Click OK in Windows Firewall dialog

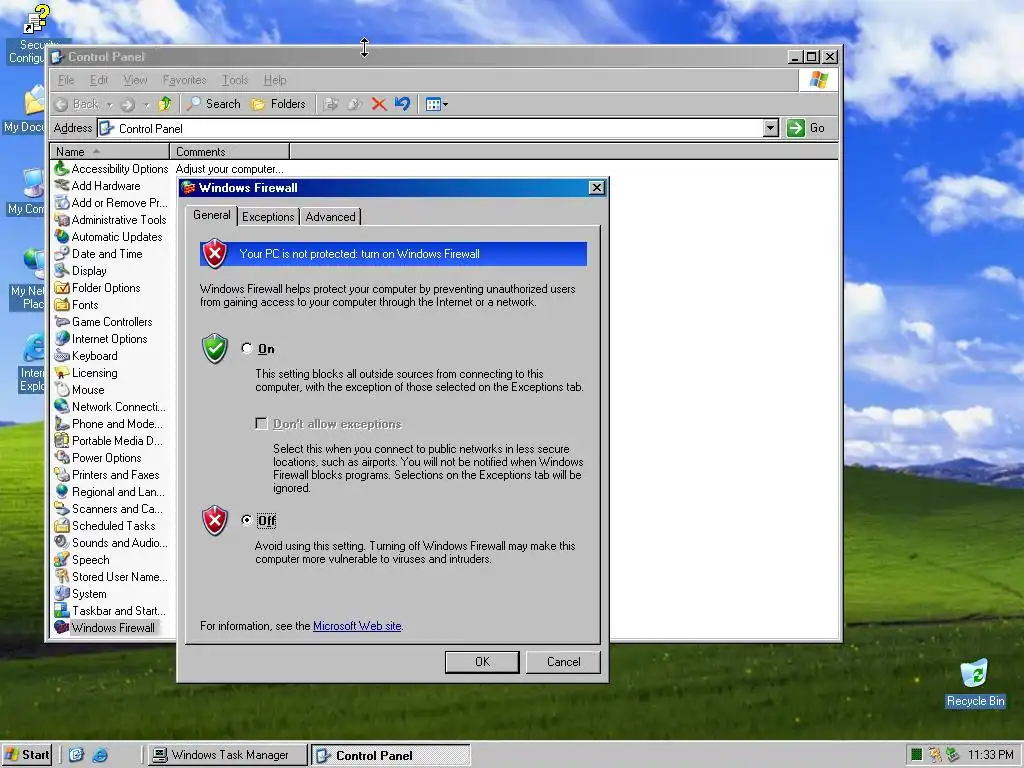tap(482, 662)
